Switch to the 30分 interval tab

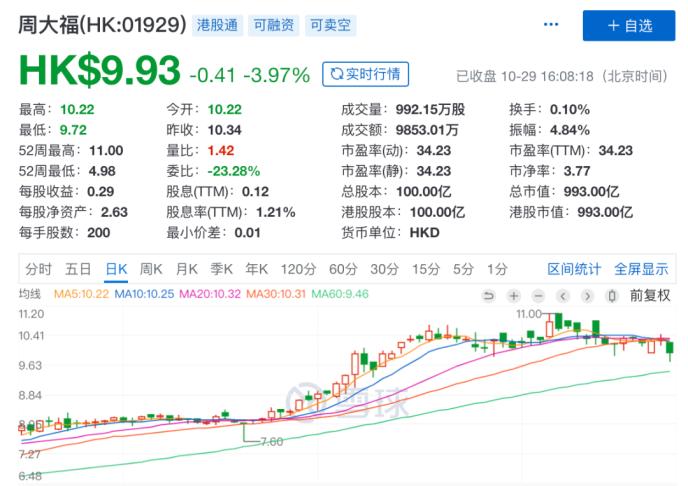384,269
